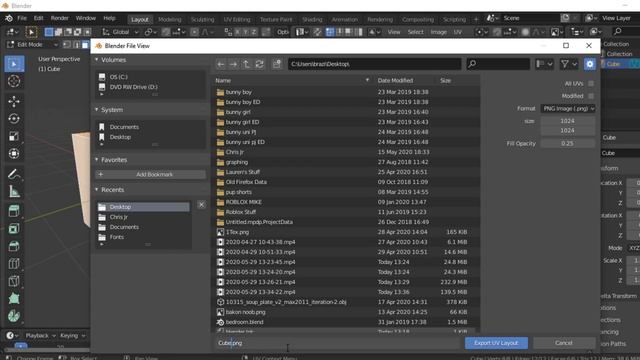Open the Help menu

tap(109, 18)
